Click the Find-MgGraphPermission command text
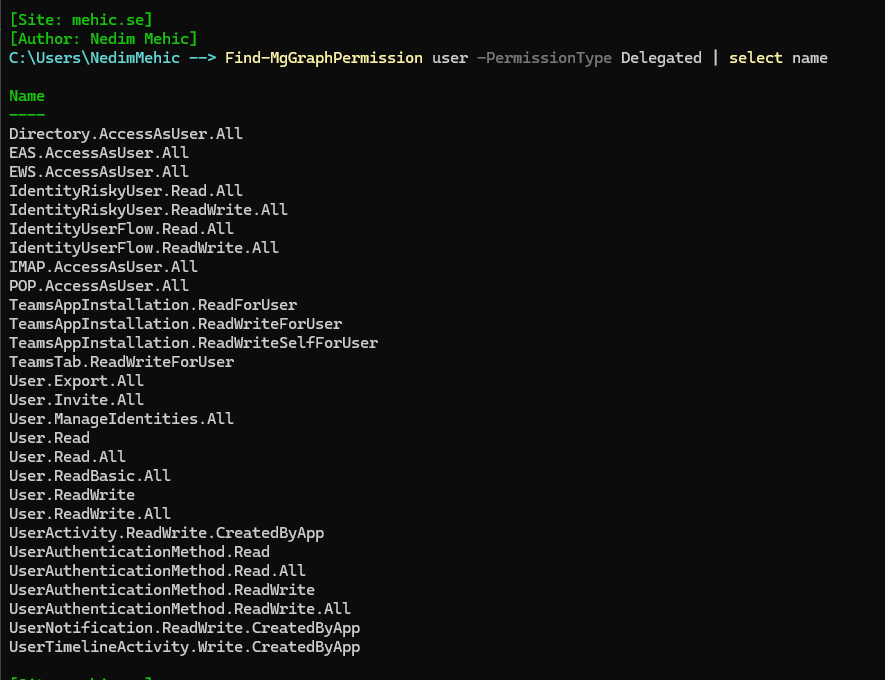This screenshot has height=680, width=885. 324,58
